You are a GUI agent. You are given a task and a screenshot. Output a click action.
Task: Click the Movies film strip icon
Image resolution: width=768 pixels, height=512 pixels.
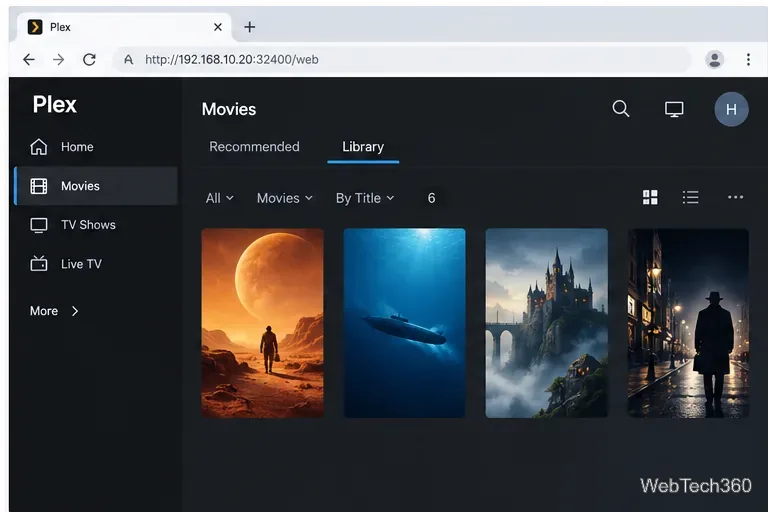point(39,186)
